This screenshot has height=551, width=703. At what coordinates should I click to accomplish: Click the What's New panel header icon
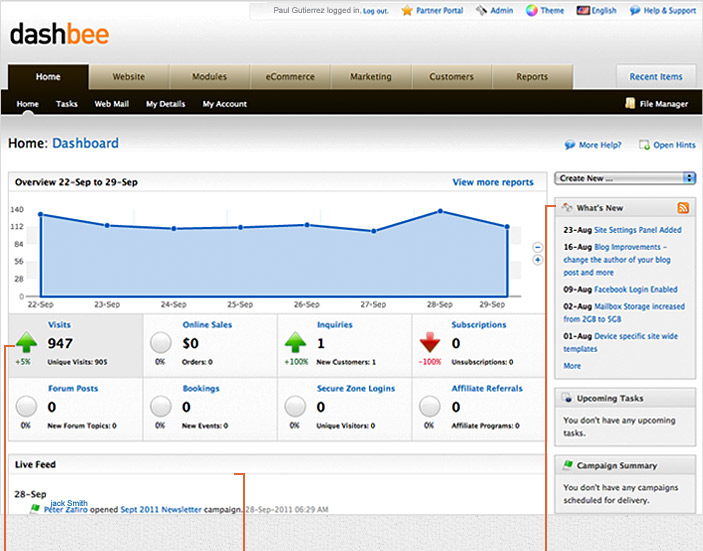coord(567,207)
